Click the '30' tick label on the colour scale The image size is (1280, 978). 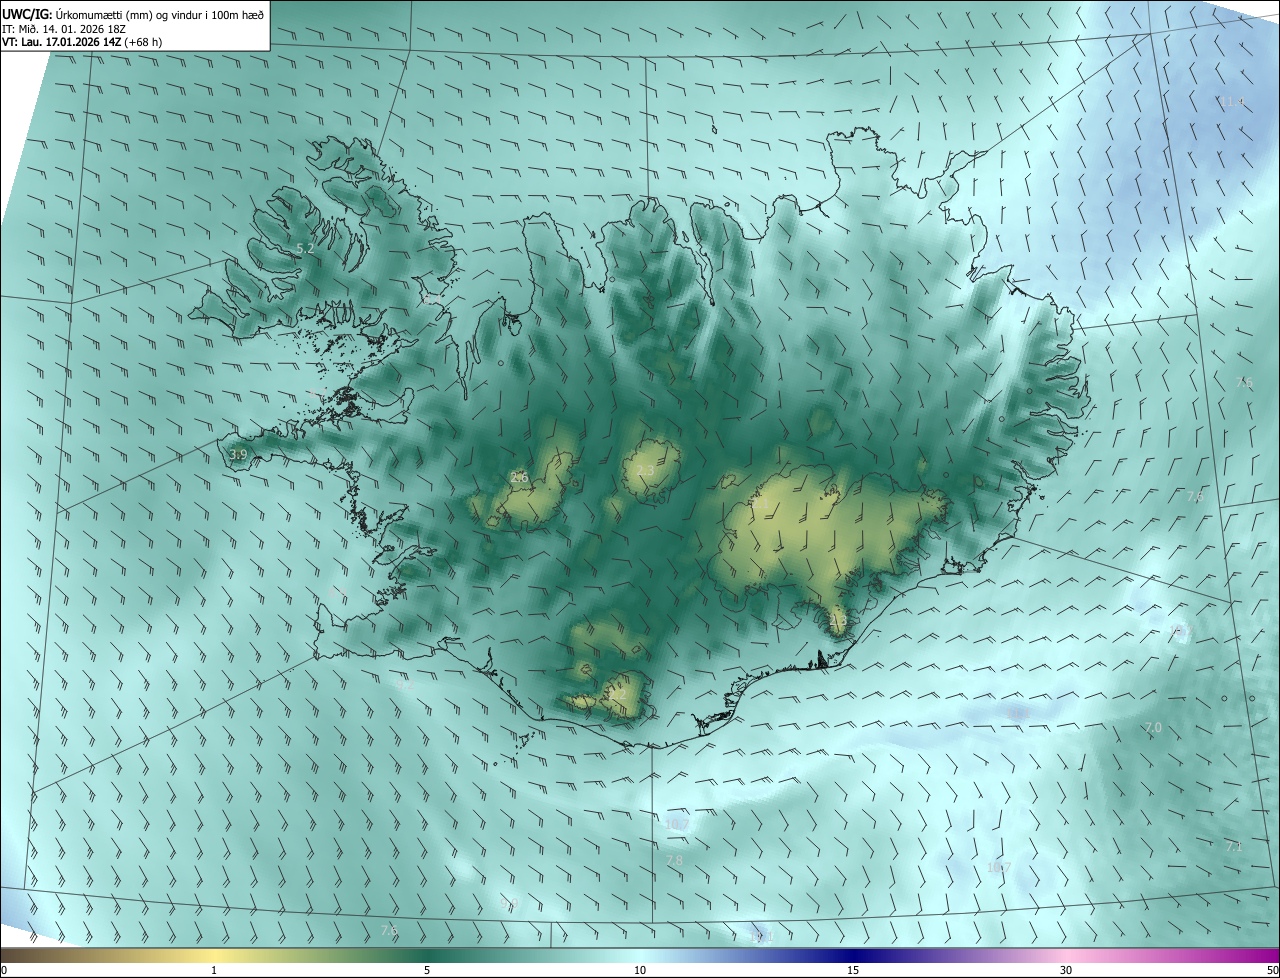click(1066, 970)
